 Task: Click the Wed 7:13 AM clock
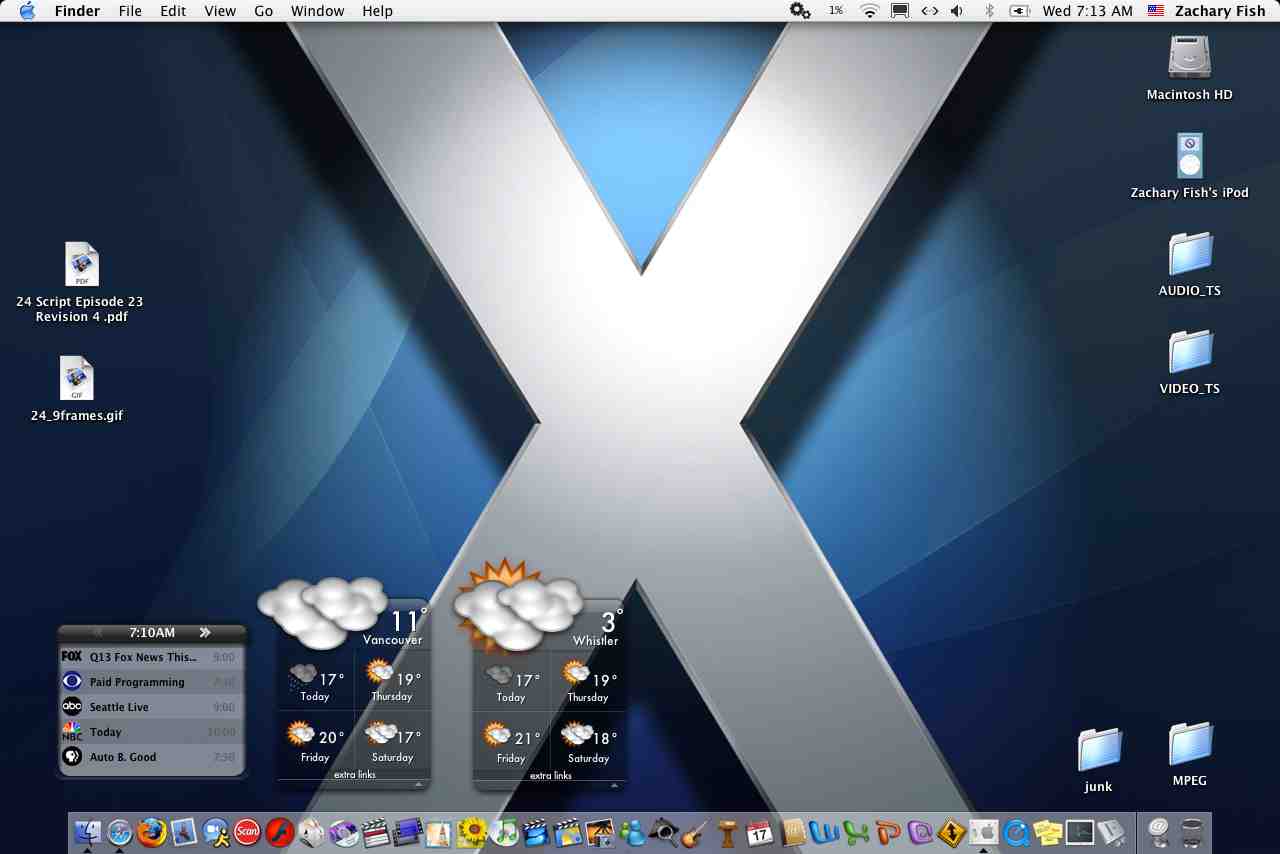[1087, 11]
